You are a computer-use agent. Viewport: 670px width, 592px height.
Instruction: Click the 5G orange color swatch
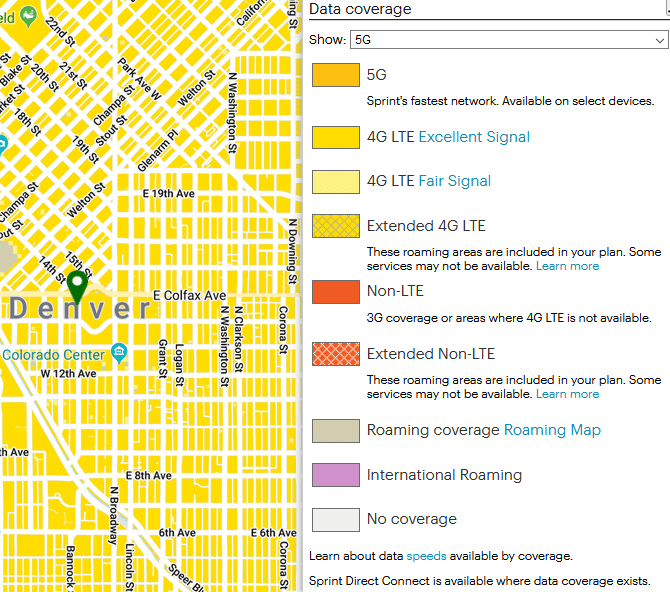335,75
